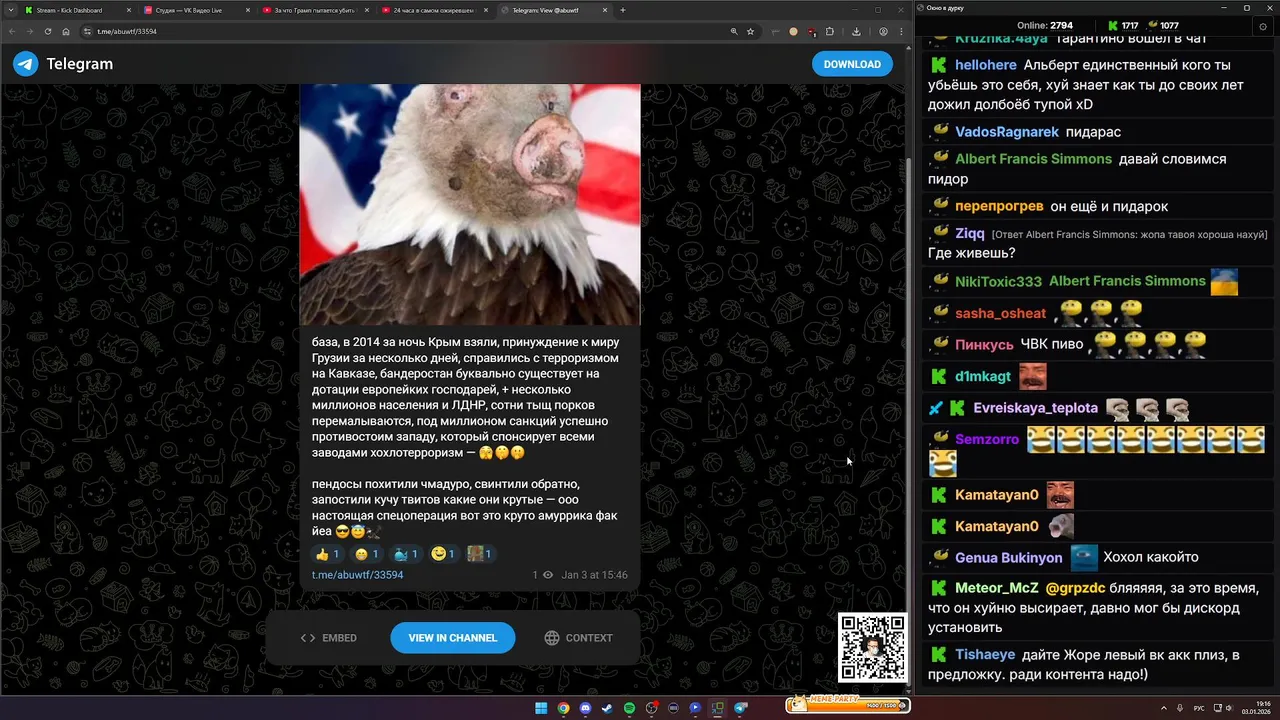
Task: Open Chrome from the taskbar
Action: (x=563, y=708)
